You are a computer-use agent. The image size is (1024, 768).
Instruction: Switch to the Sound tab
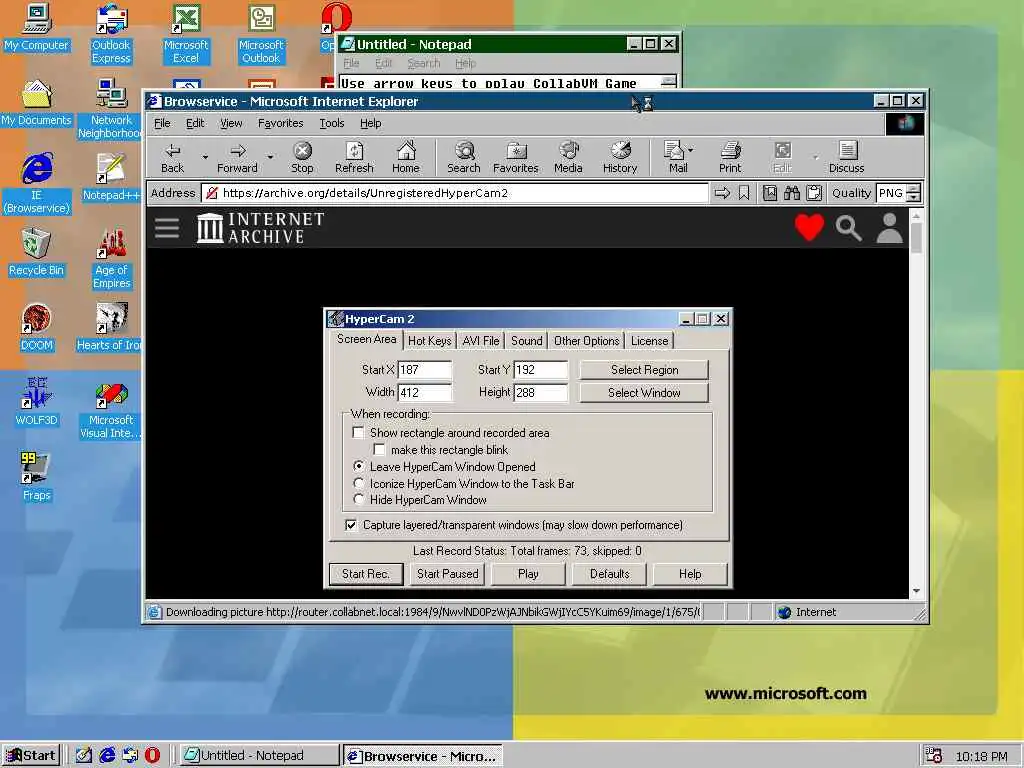tap(526, 341)
